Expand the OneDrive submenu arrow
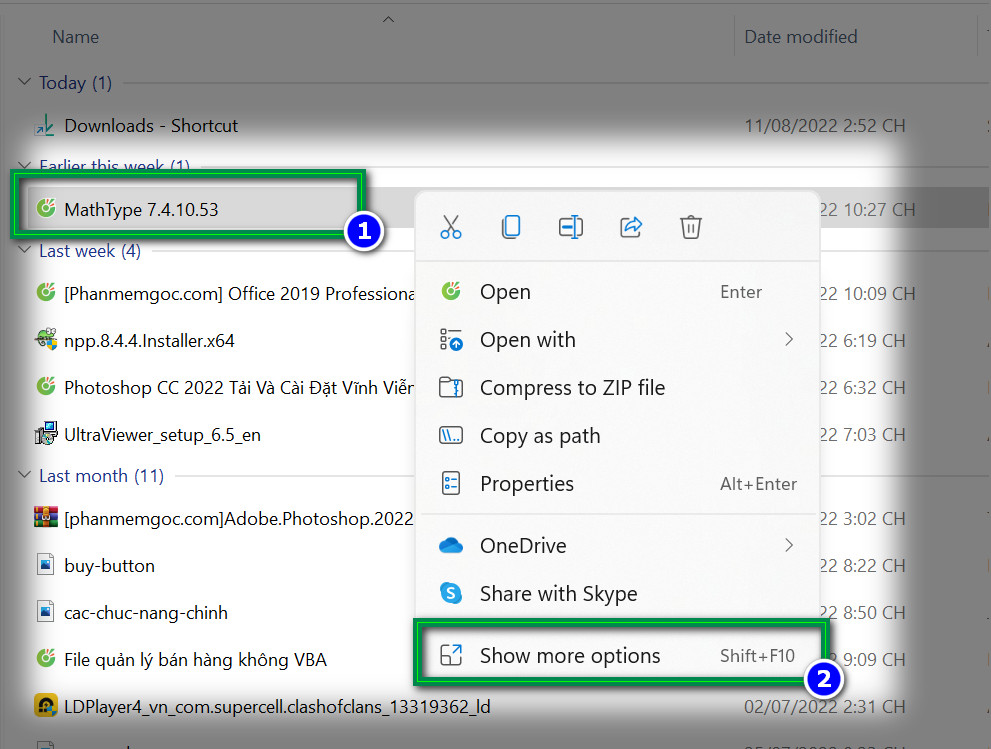 tap(789, 545)
